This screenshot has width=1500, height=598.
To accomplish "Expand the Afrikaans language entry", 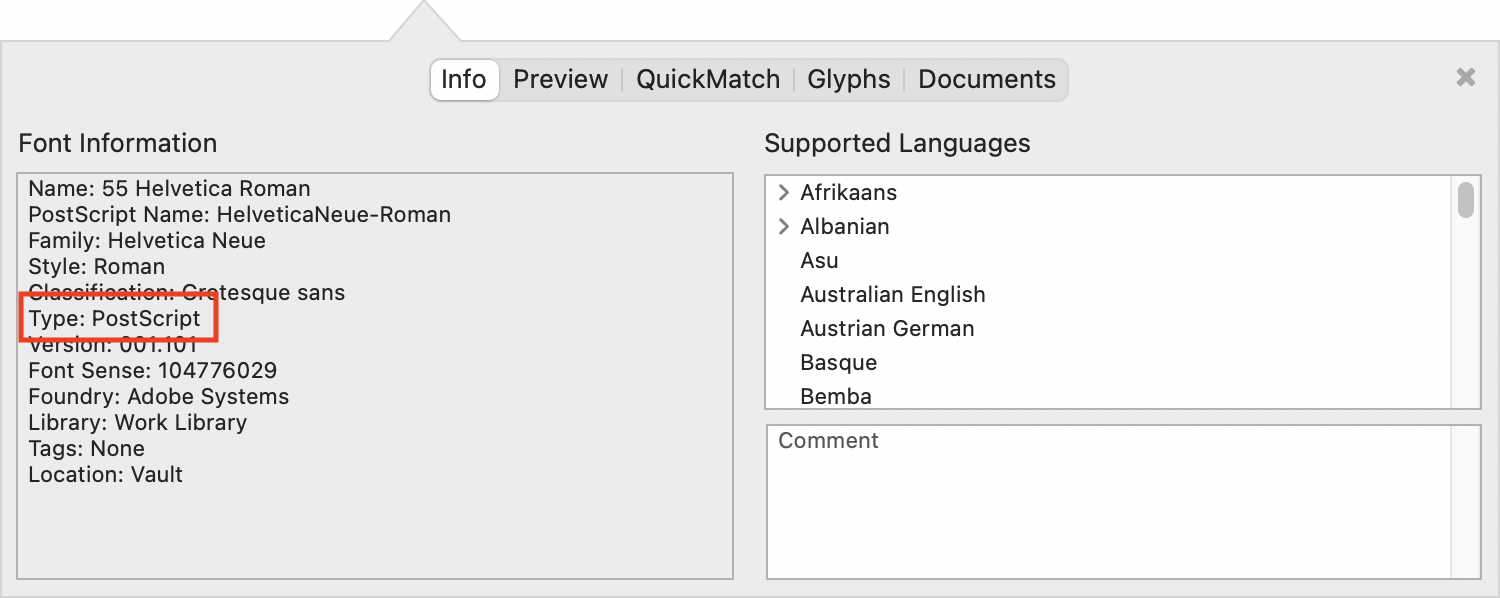I will [x=783, y=193].
